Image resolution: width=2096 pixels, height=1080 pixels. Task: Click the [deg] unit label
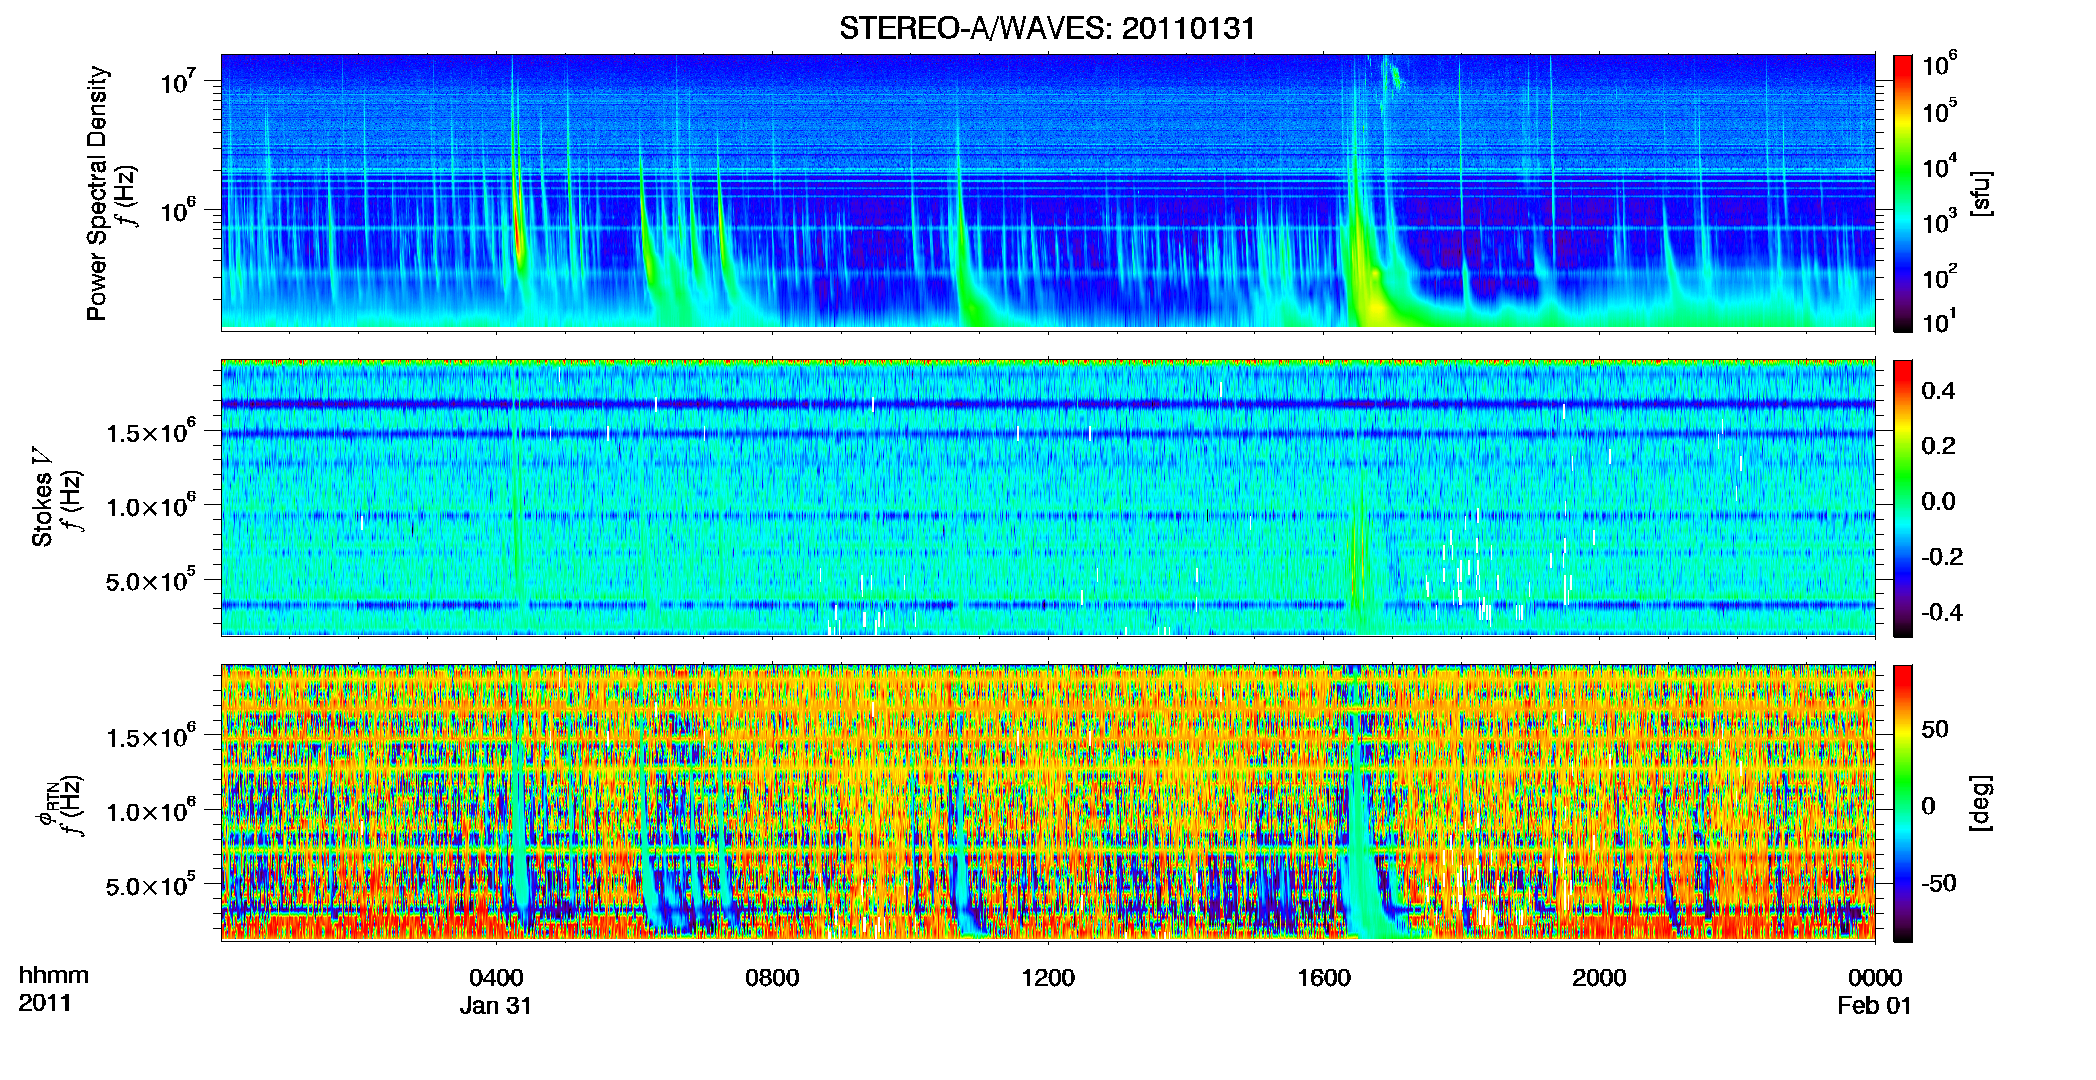[1981, 803]
